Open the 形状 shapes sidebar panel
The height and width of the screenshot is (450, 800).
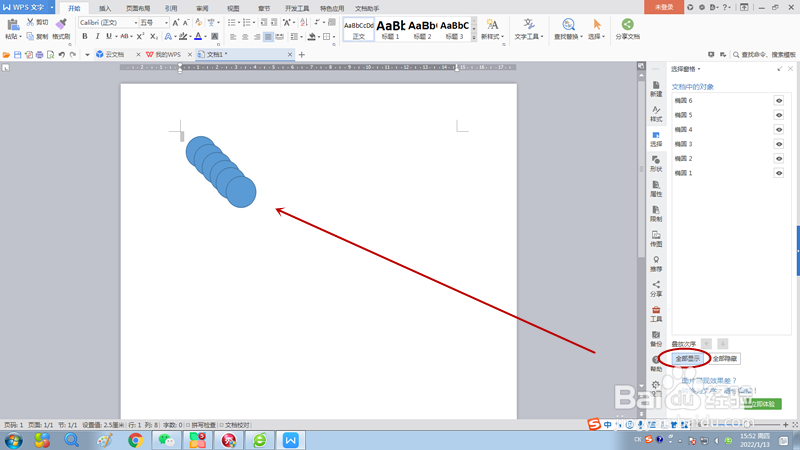656,164
